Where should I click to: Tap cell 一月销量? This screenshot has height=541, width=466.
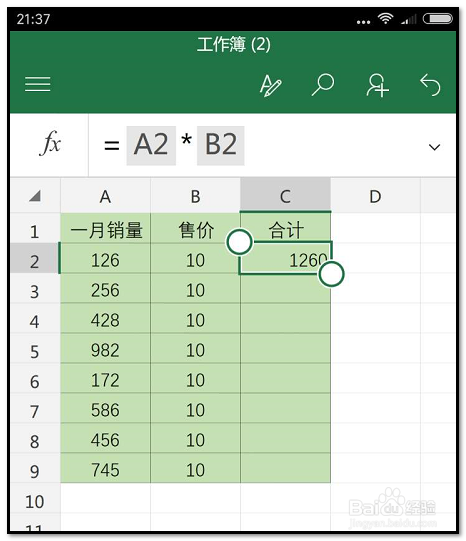point(106,229)
